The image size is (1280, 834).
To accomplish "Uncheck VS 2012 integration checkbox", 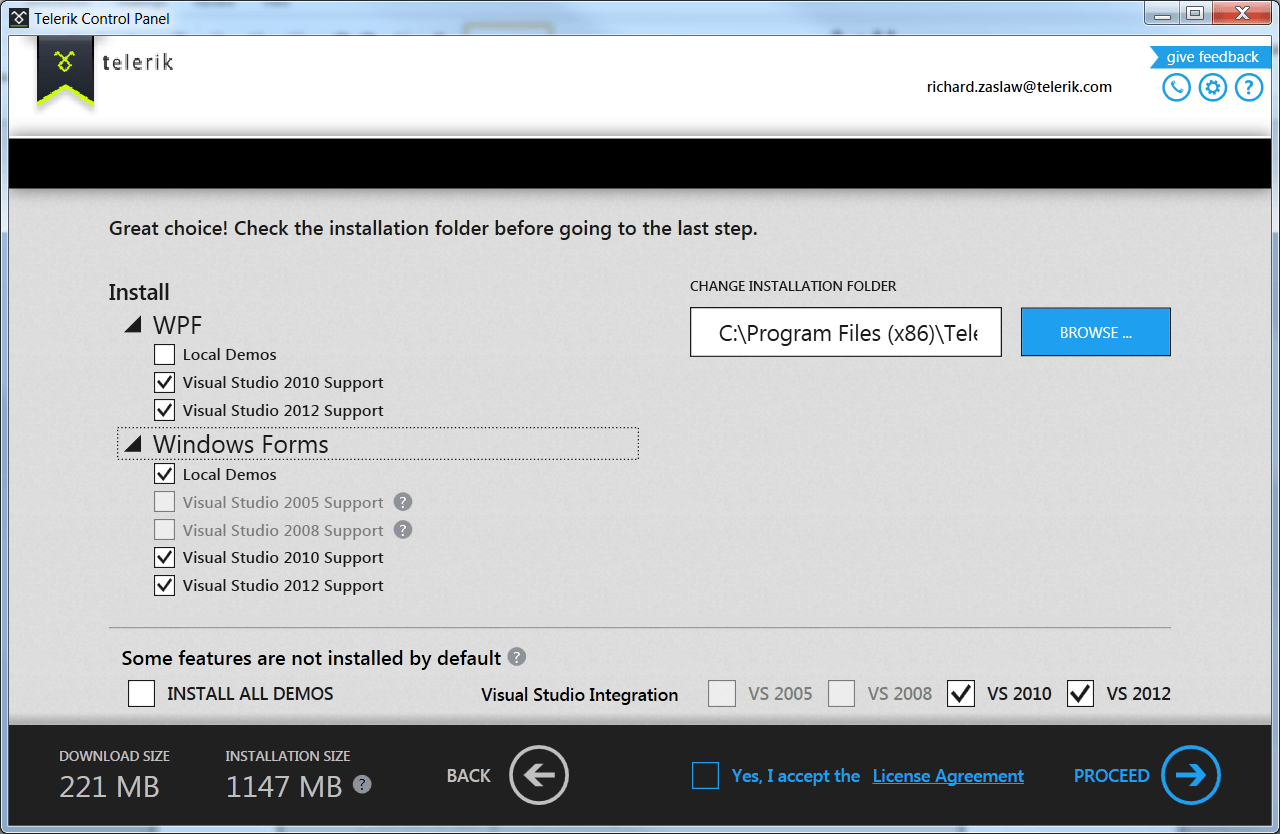I will 1080,693.
